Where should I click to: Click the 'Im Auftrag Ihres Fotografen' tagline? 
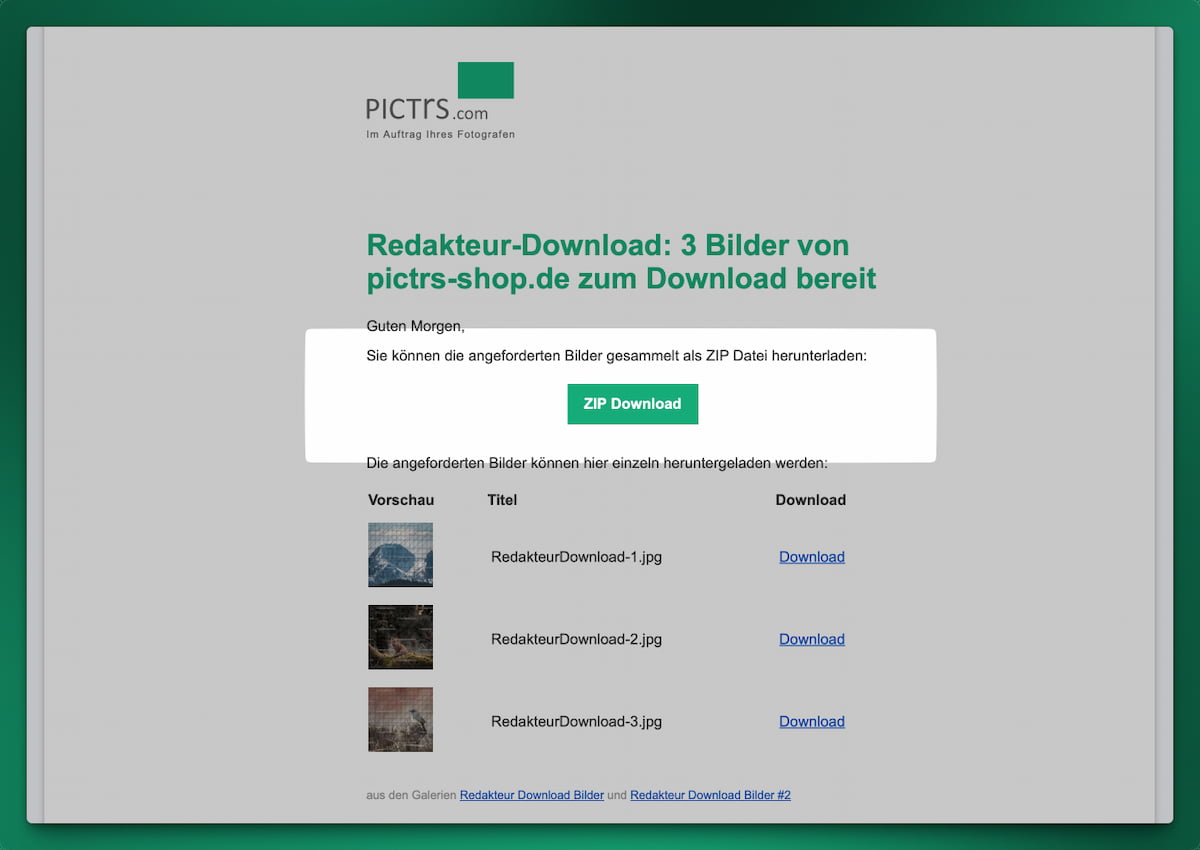pos(440,134)
